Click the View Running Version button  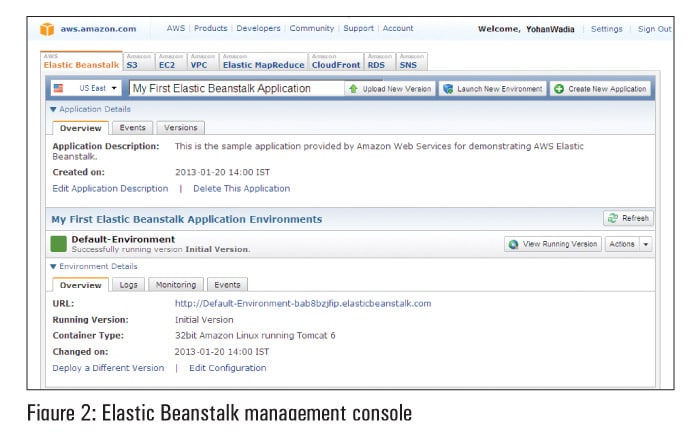[553, 244]
